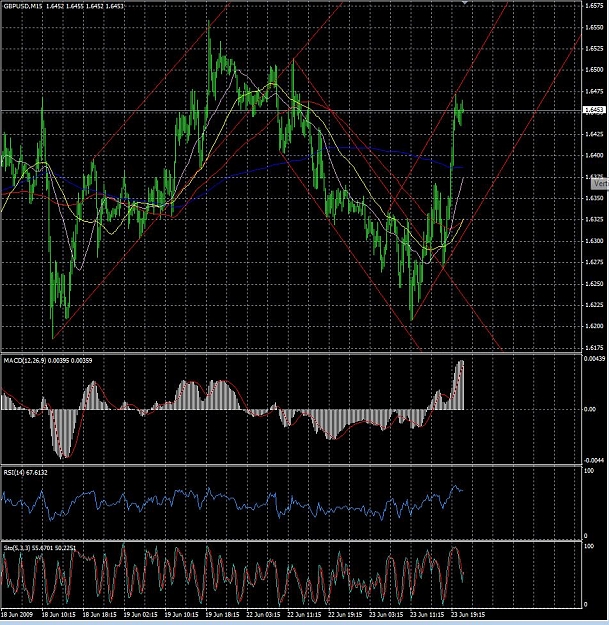Screen dimensions: 609x625
Task: Click the 22 Jun 19:15 time label
Action: (x=346, y=615)
